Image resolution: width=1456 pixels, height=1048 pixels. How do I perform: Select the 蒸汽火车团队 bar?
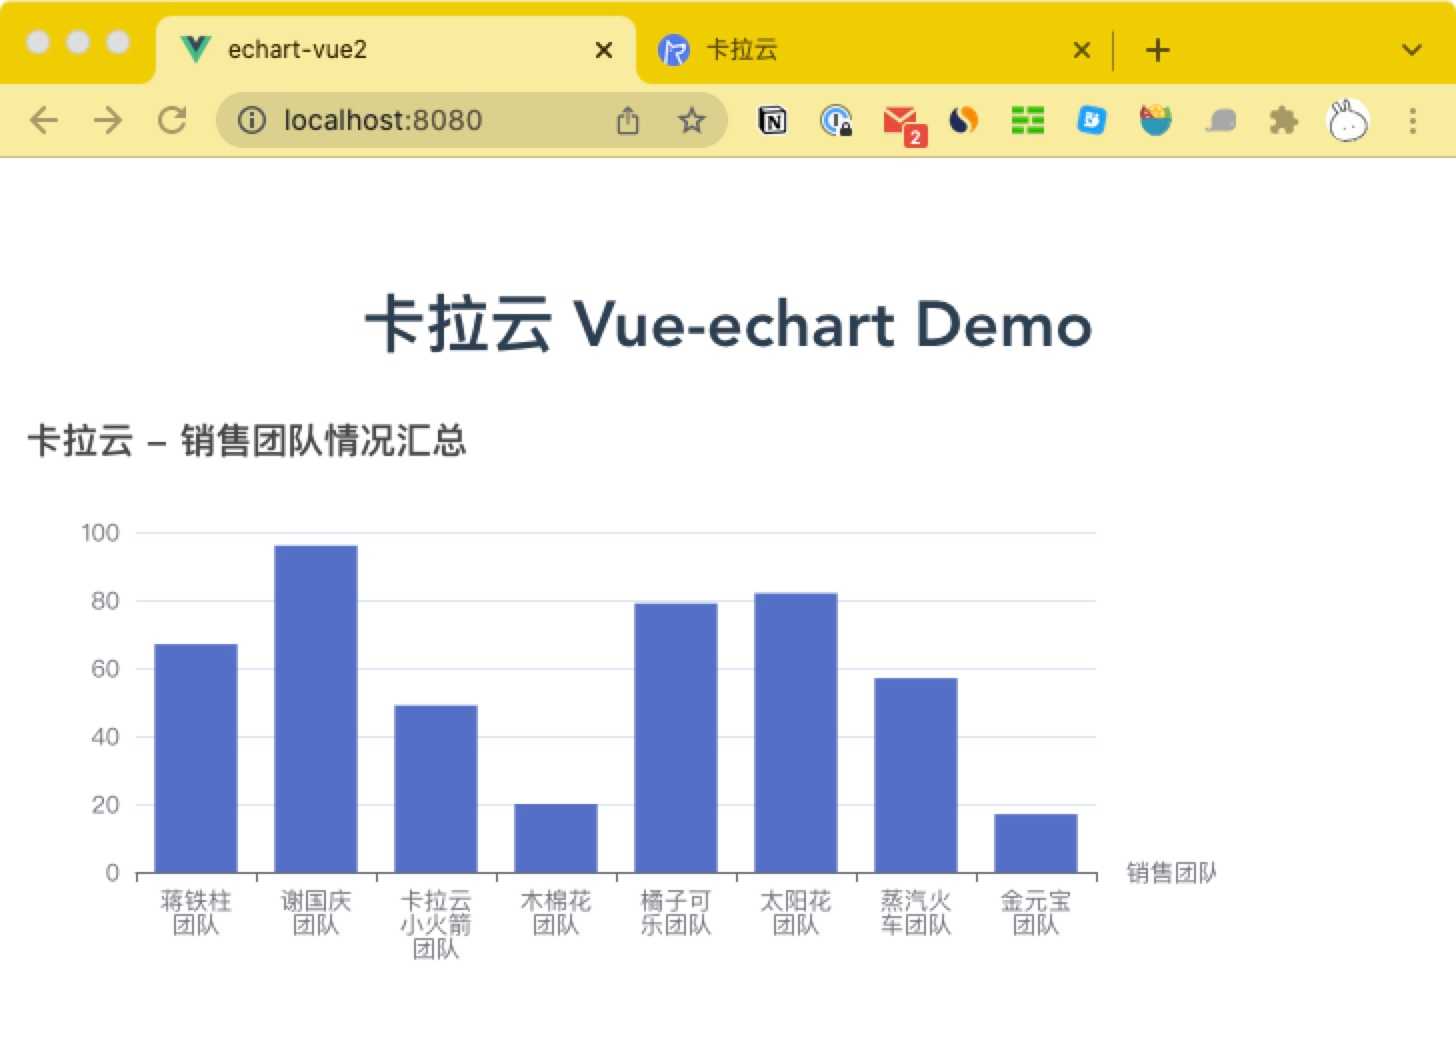916,775
